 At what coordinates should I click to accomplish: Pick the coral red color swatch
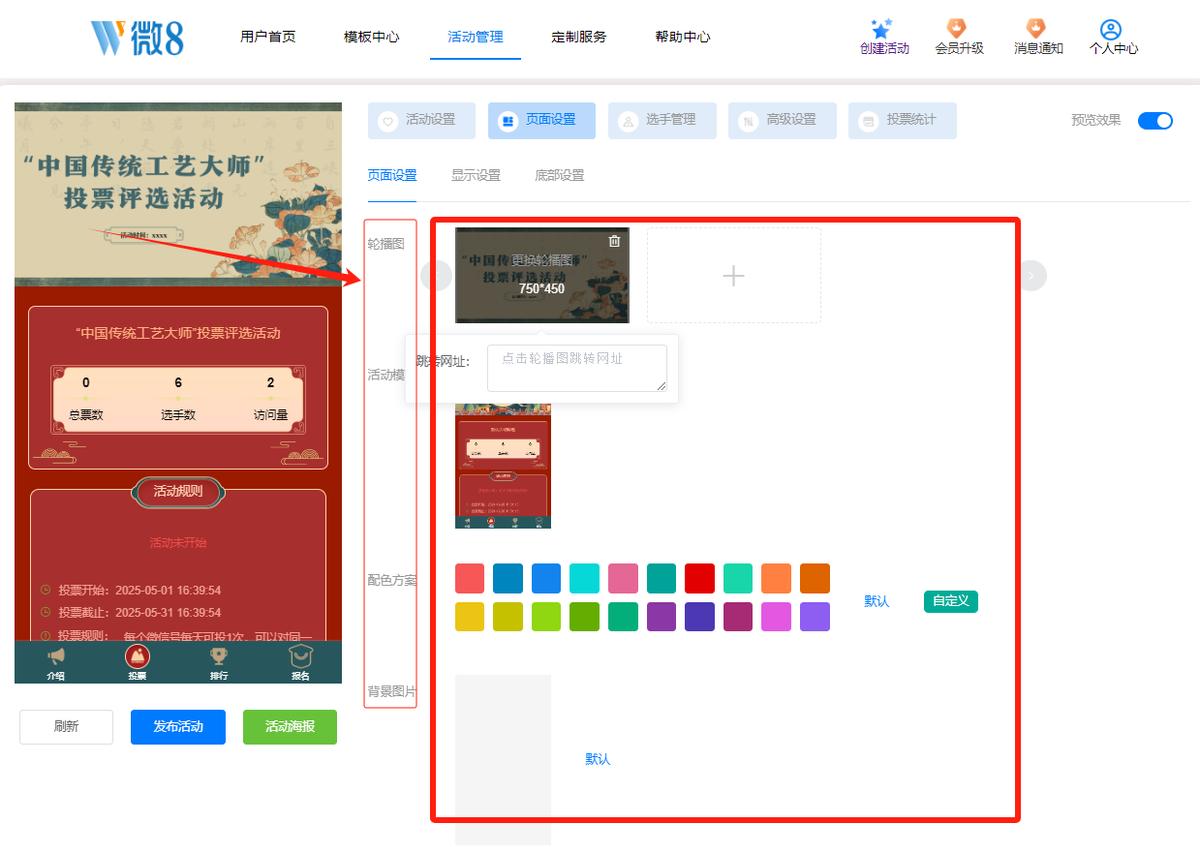[x=470, y=578]
